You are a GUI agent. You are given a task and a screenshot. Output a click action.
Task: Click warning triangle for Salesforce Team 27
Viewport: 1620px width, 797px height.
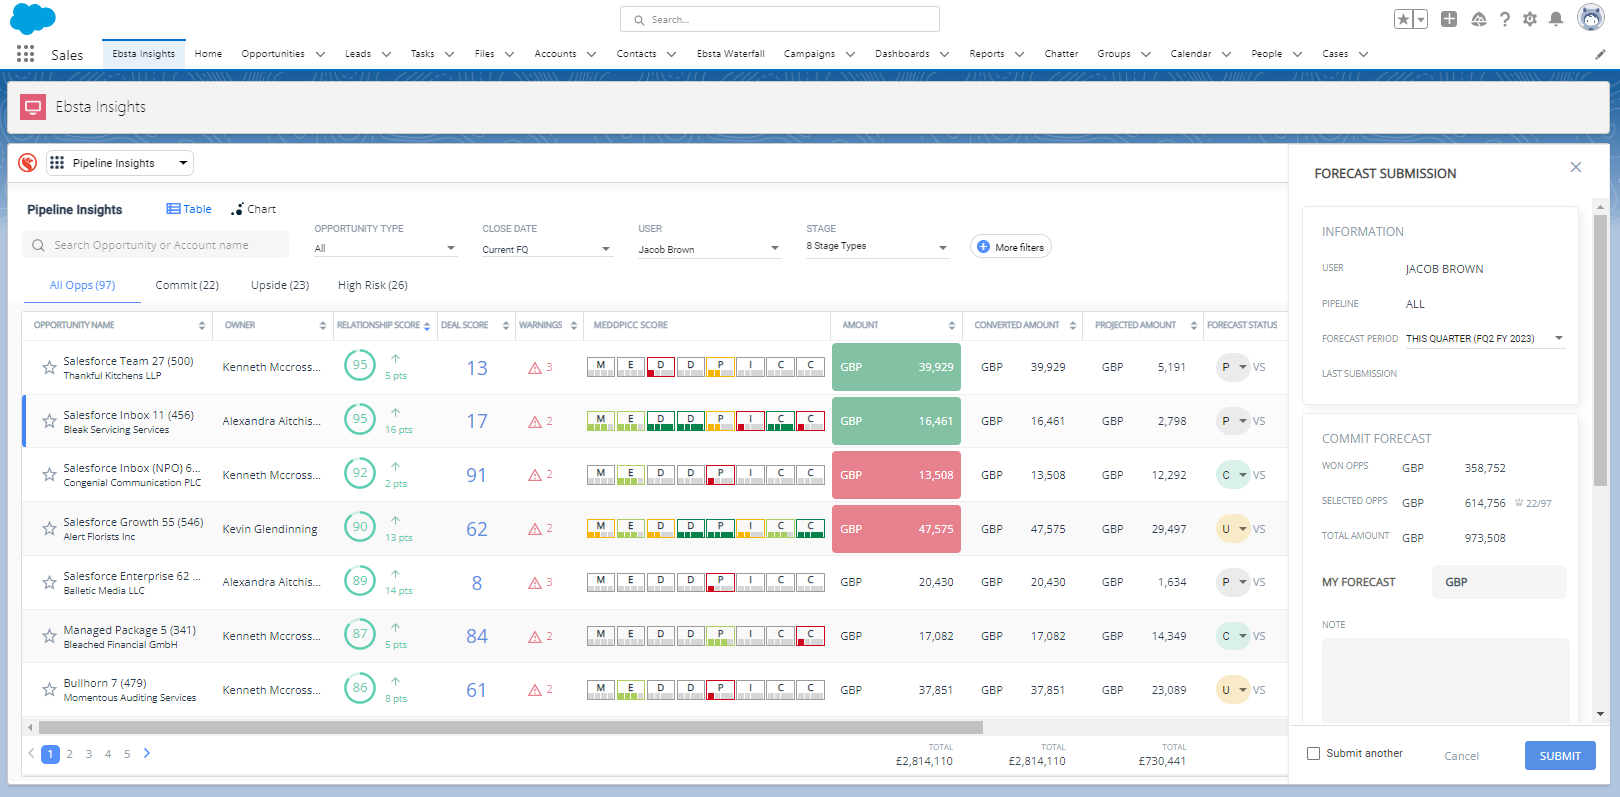pos(535,368)
